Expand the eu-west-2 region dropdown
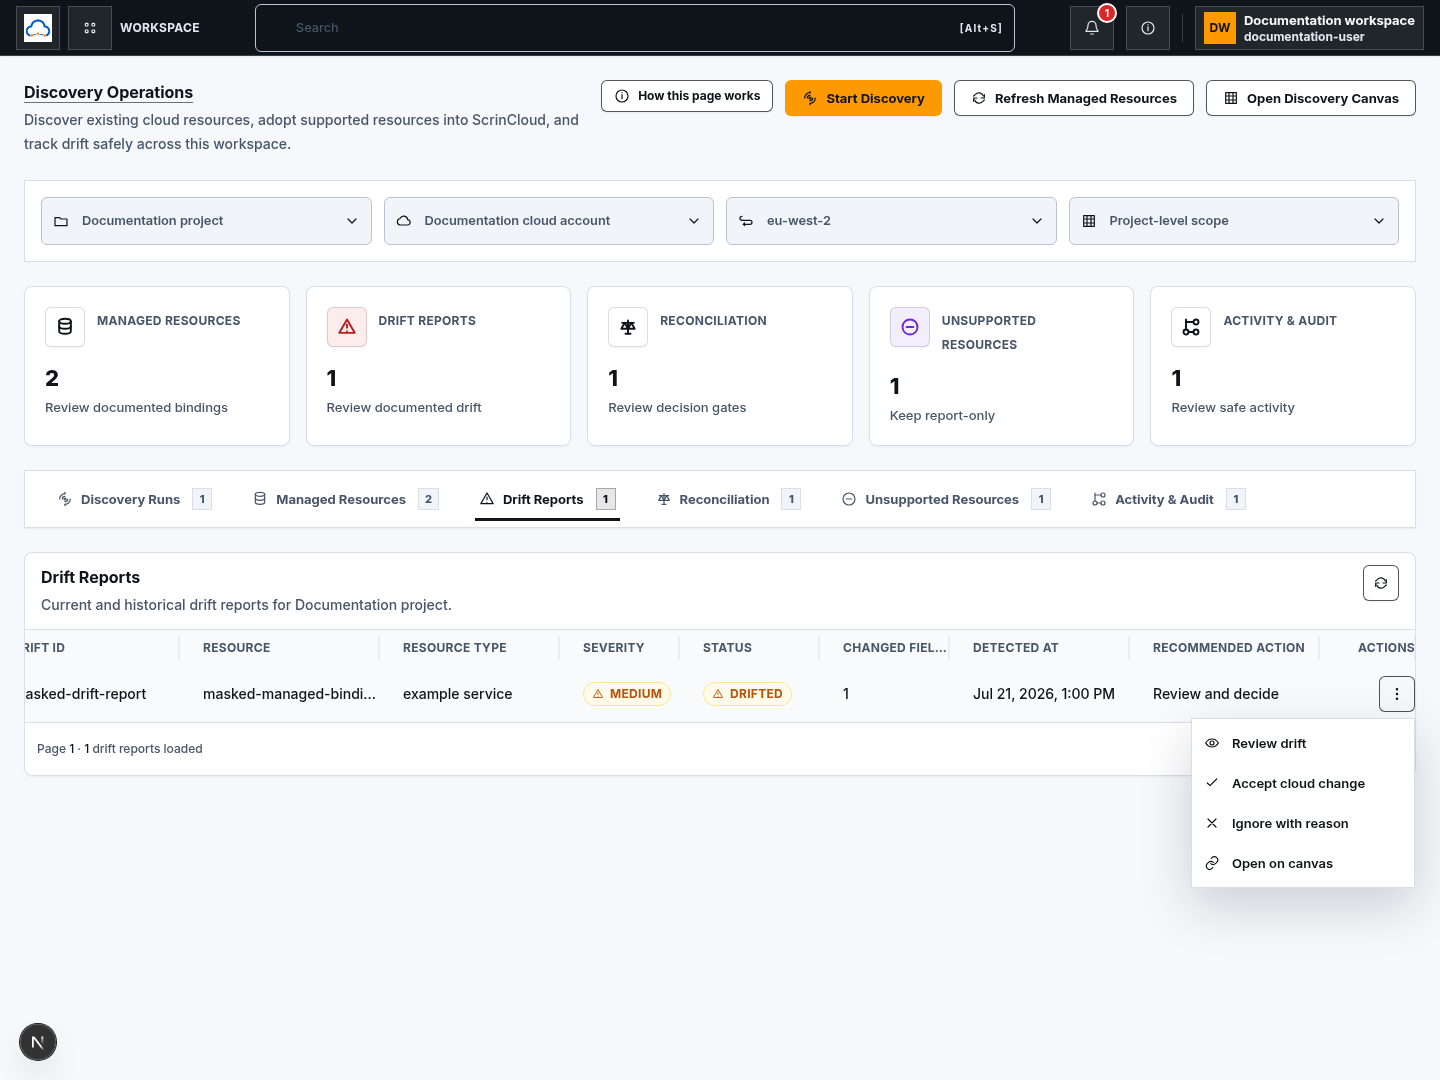Image resolution: width=1440 pixels, height=1080 pixels. click(891, 221)
